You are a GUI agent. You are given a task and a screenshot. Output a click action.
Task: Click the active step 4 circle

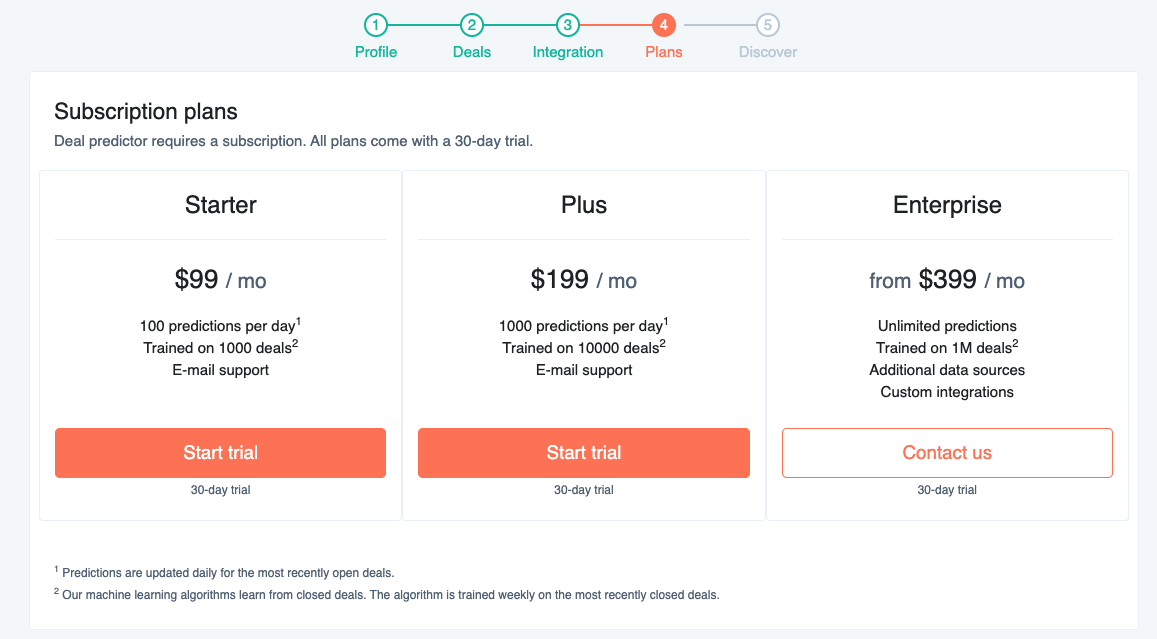point(664,25)
